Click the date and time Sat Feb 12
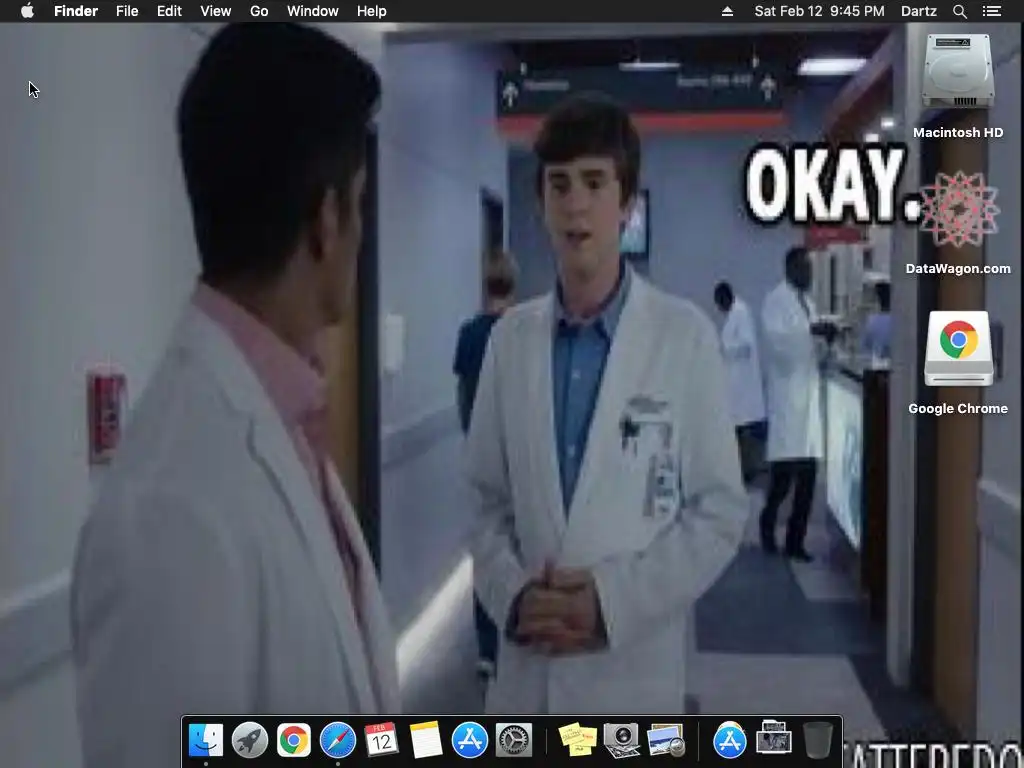The image size is (1024, 768). click(820, 11)
